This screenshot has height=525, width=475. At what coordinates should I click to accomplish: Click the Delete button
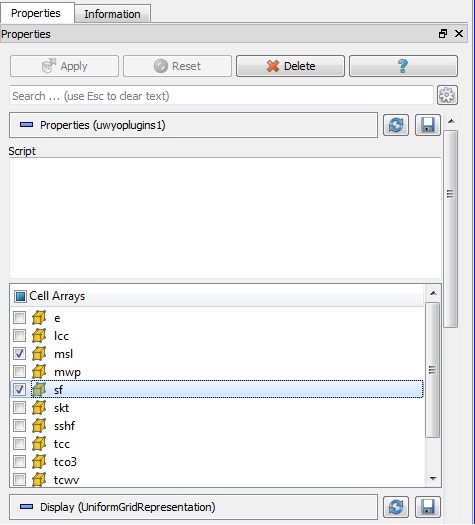(290, 66)
